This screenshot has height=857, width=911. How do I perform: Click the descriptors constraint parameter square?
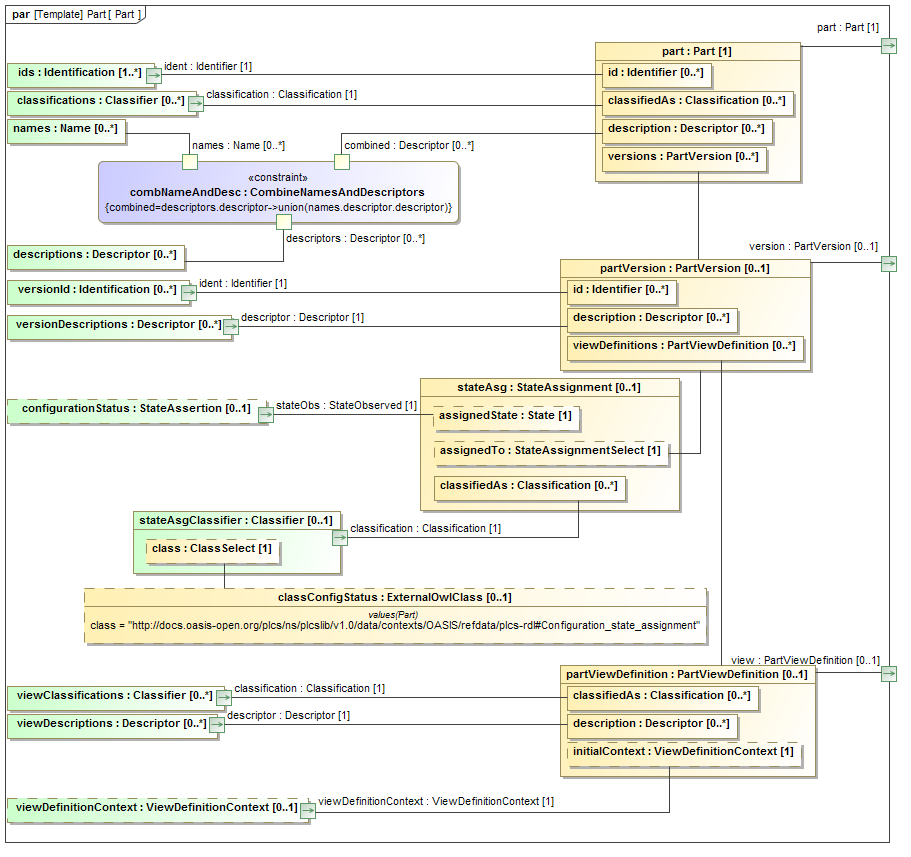pos(284,221)
